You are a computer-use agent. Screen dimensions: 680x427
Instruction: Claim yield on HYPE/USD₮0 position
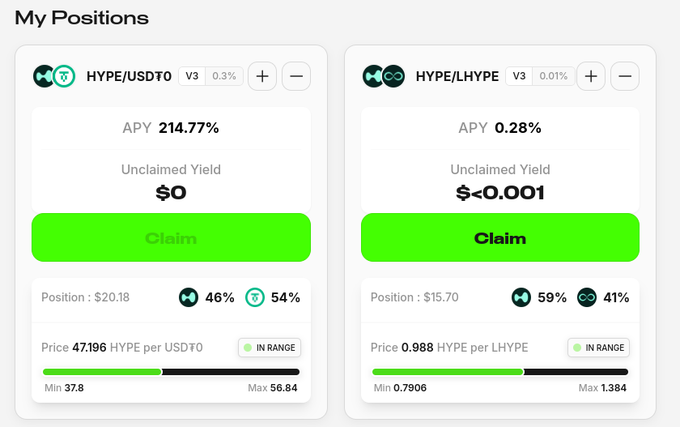[171, 238]
